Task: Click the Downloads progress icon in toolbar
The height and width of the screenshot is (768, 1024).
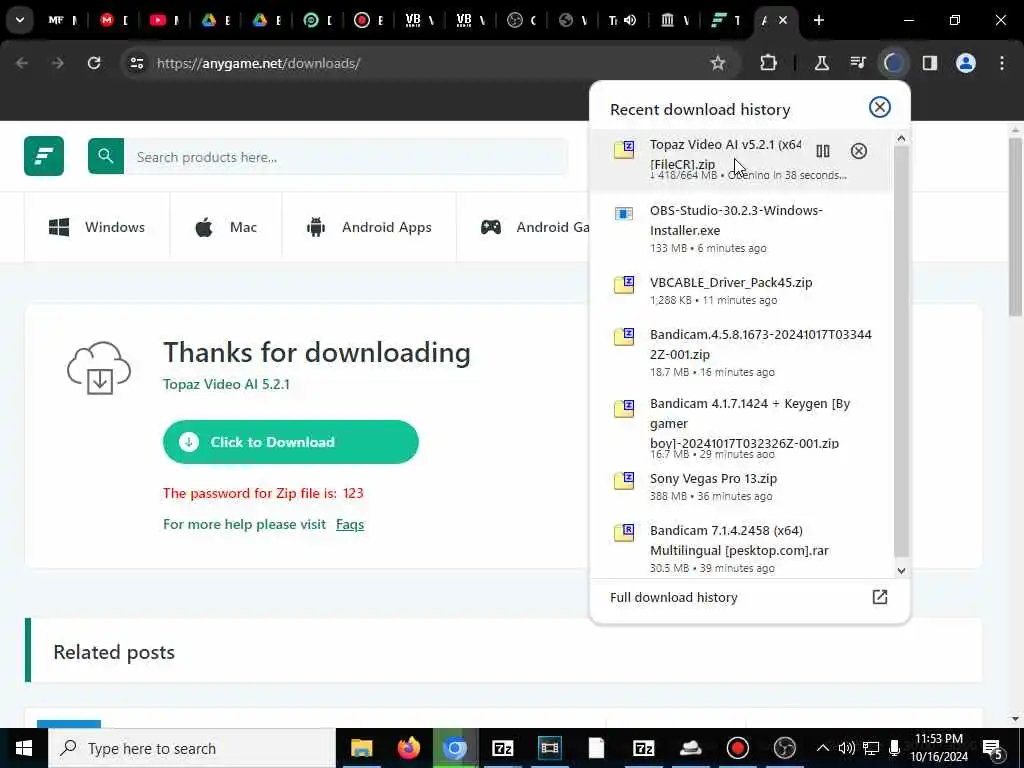Action: click(x=893, y=63)
